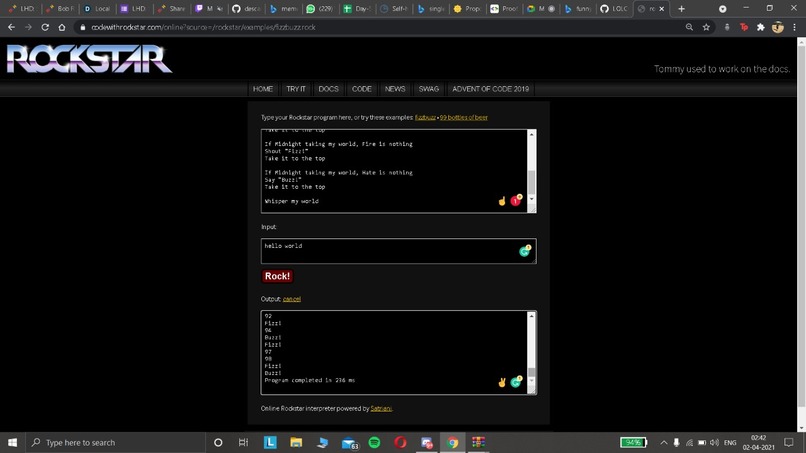Go to browser home page icon

point(62,27)
